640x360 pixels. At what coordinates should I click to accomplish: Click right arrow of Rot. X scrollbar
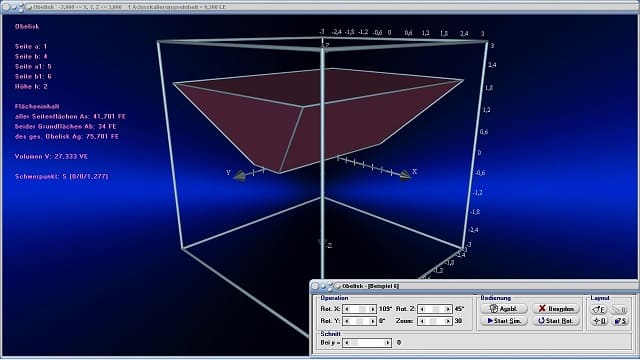pos(372,309)
